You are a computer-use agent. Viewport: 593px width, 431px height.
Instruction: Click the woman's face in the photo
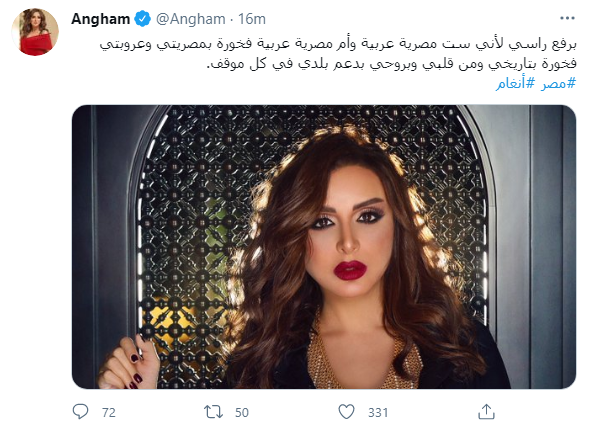click(350, 238)
